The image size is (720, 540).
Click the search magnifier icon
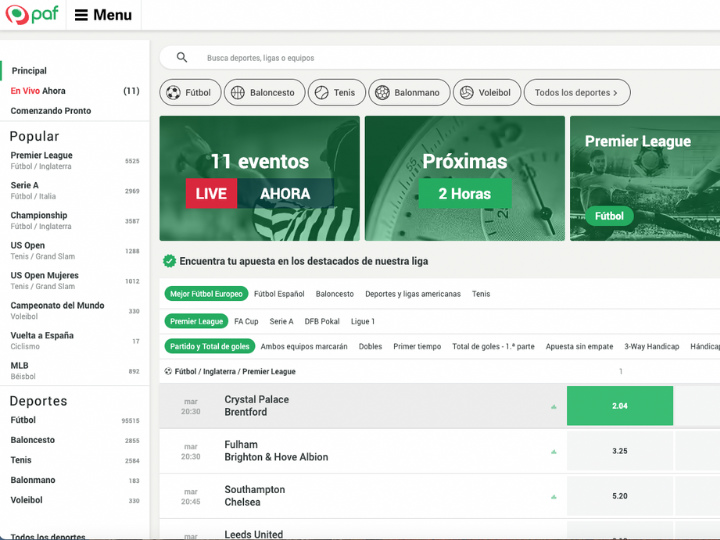pos(182,57)
